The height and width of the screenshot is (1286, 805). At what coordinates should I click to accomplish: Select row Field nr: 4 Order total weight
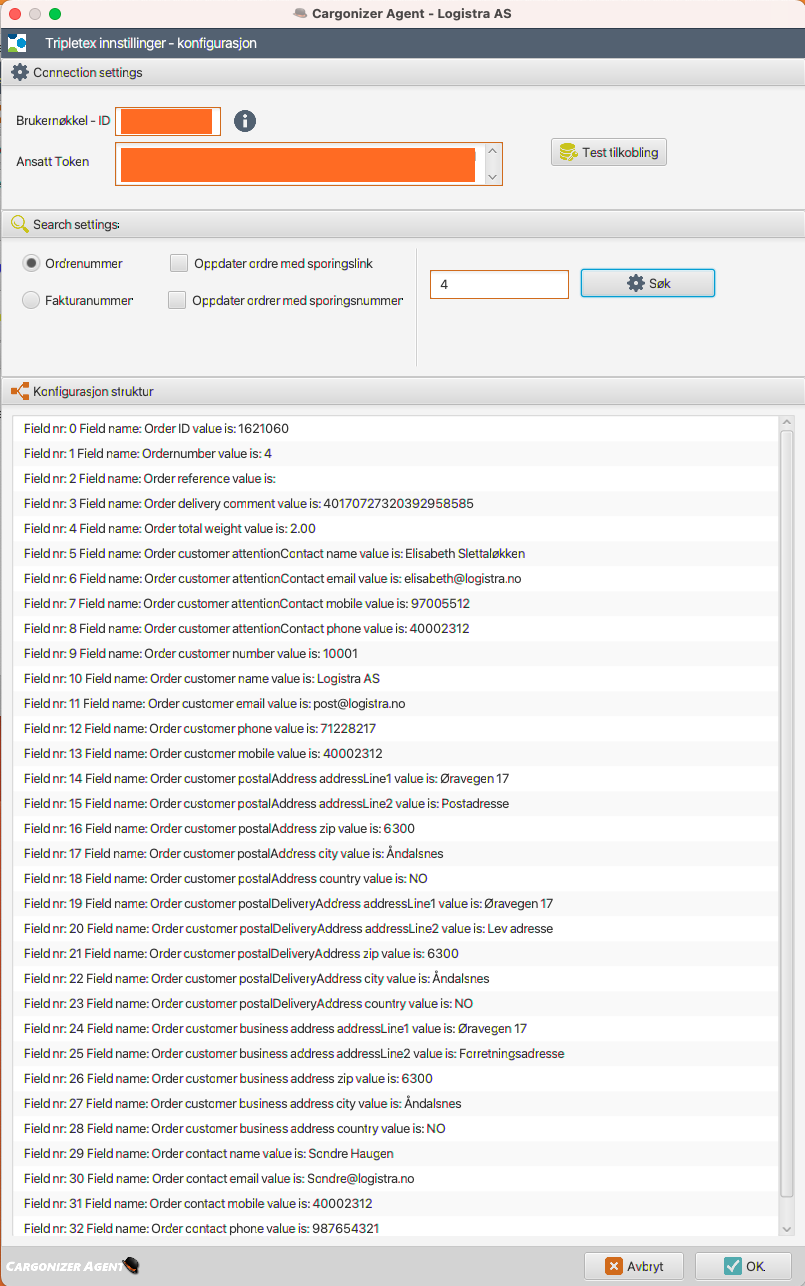click(x=396, y=528)
